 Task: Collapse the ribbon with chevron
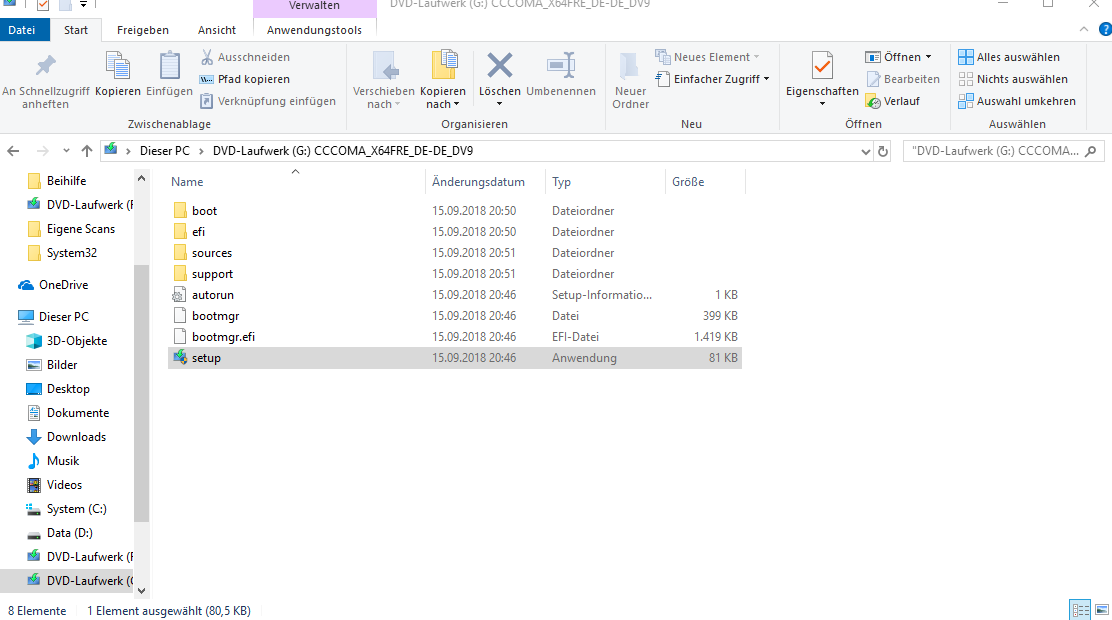tap(1084, 29)
